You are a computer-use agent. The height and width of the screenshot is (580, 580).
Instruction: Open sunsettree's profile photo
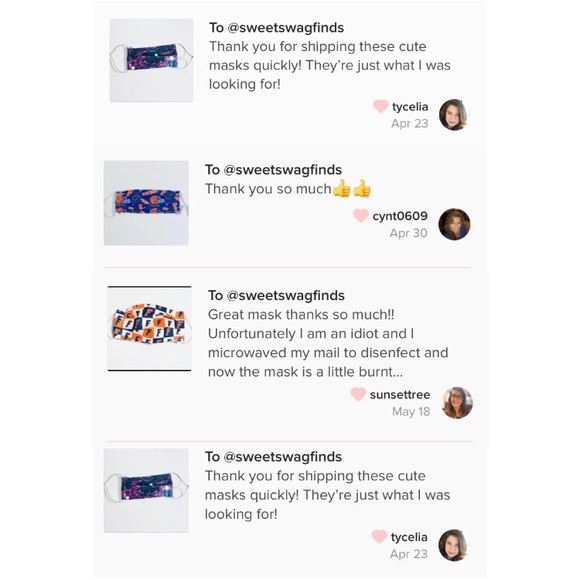point(457,403)
